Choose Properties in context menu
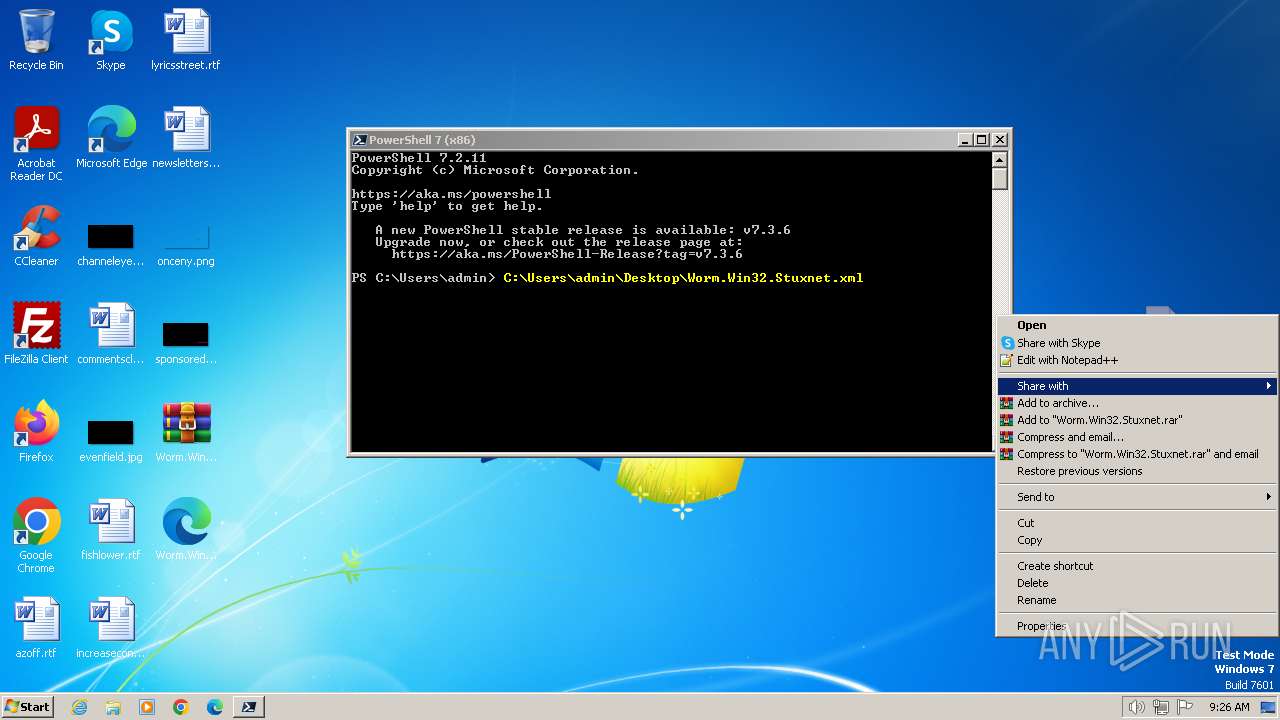1280x720 pixels. pyautogui.click(x=1137, y=626)
